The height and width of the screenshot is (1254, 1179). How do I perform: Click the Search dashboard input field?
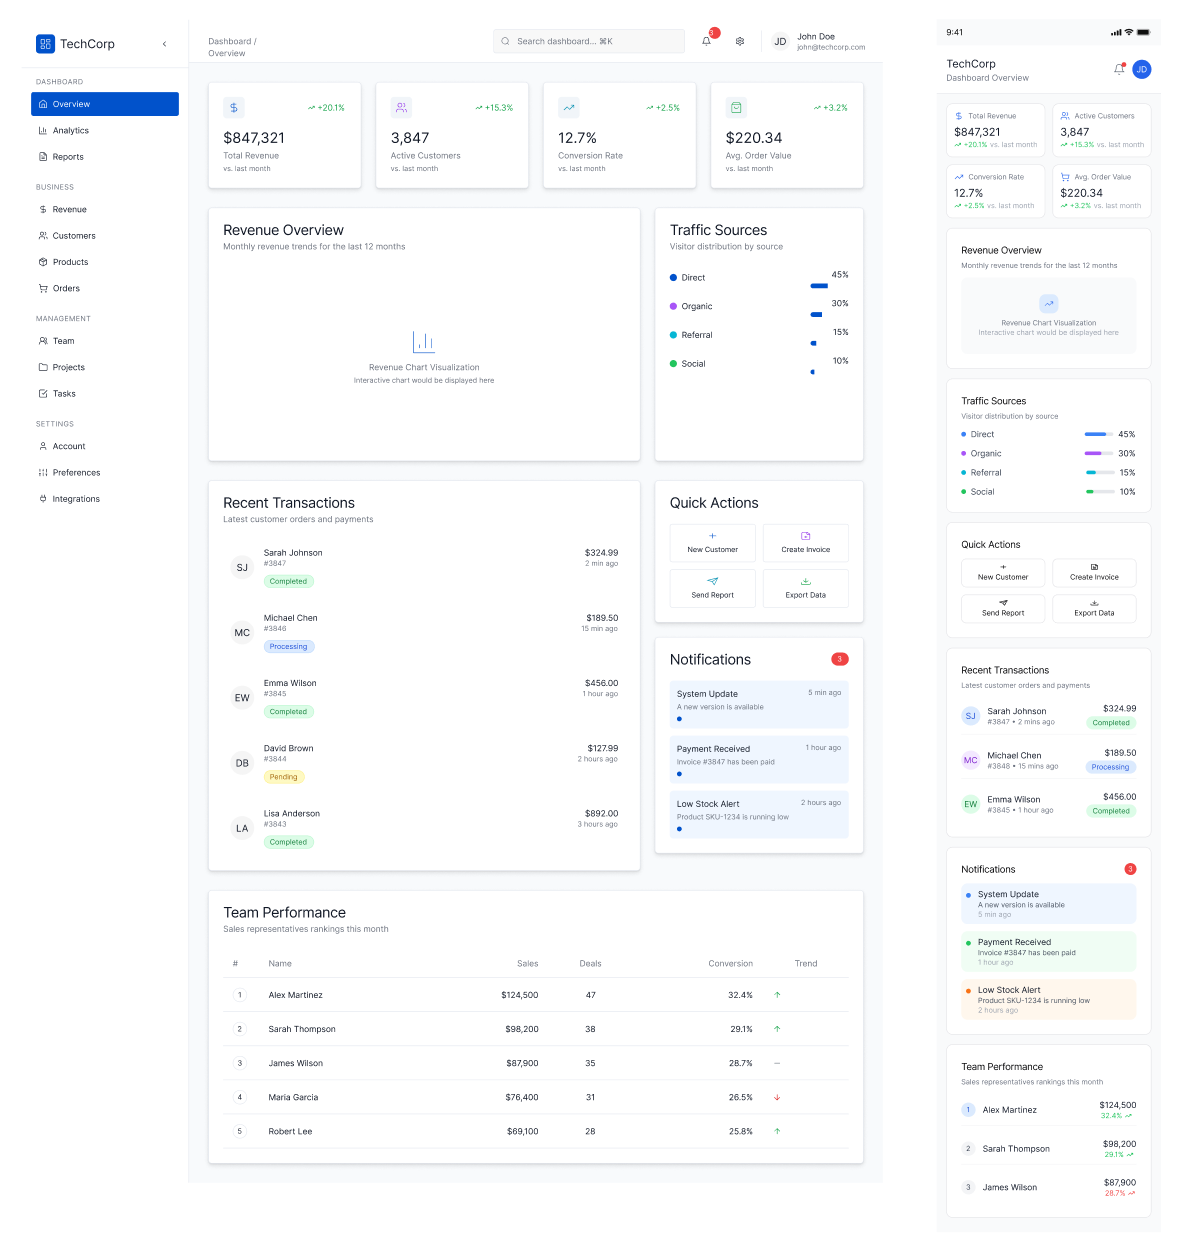tap(589, 41)
